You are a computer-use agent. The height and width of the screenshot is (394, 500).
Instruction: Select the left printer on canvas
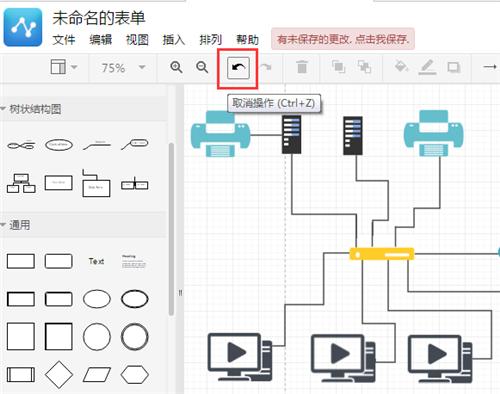coord(220,134)
